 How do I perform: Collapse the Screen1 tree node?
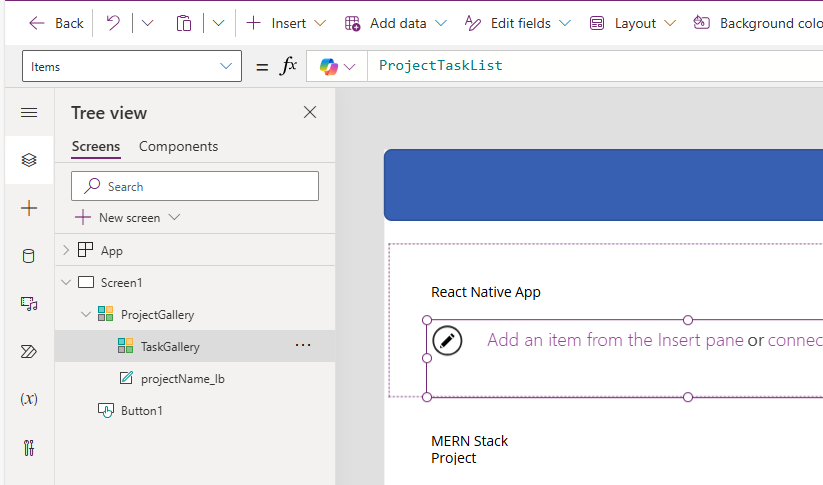click(66, 282)
